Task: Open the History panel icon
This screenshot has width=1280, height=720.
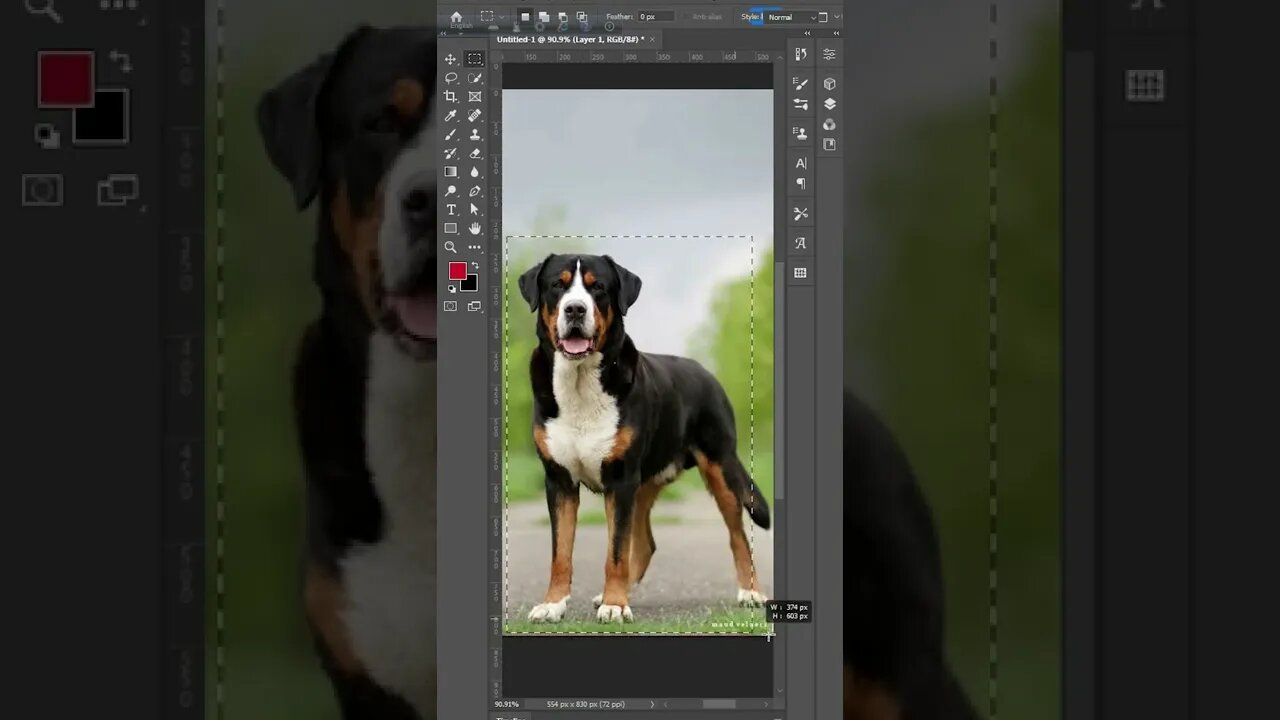Action: click(801, 54)
